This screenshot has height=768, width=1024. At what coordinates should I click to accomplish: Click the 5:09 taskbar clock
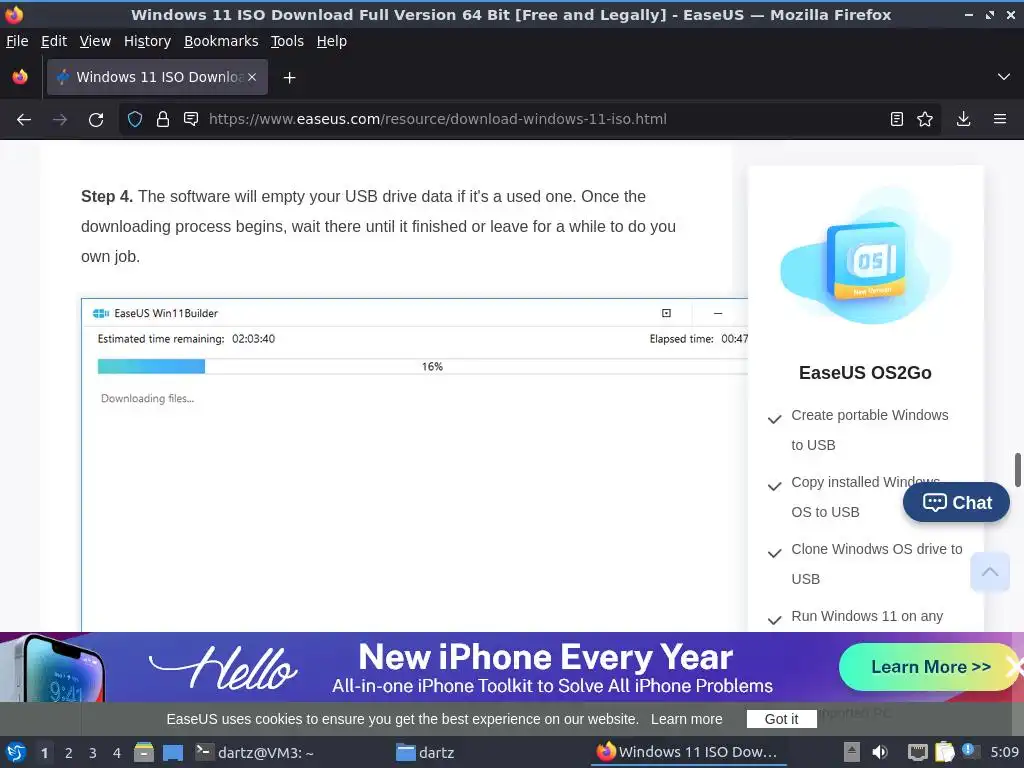[1004, 752]
